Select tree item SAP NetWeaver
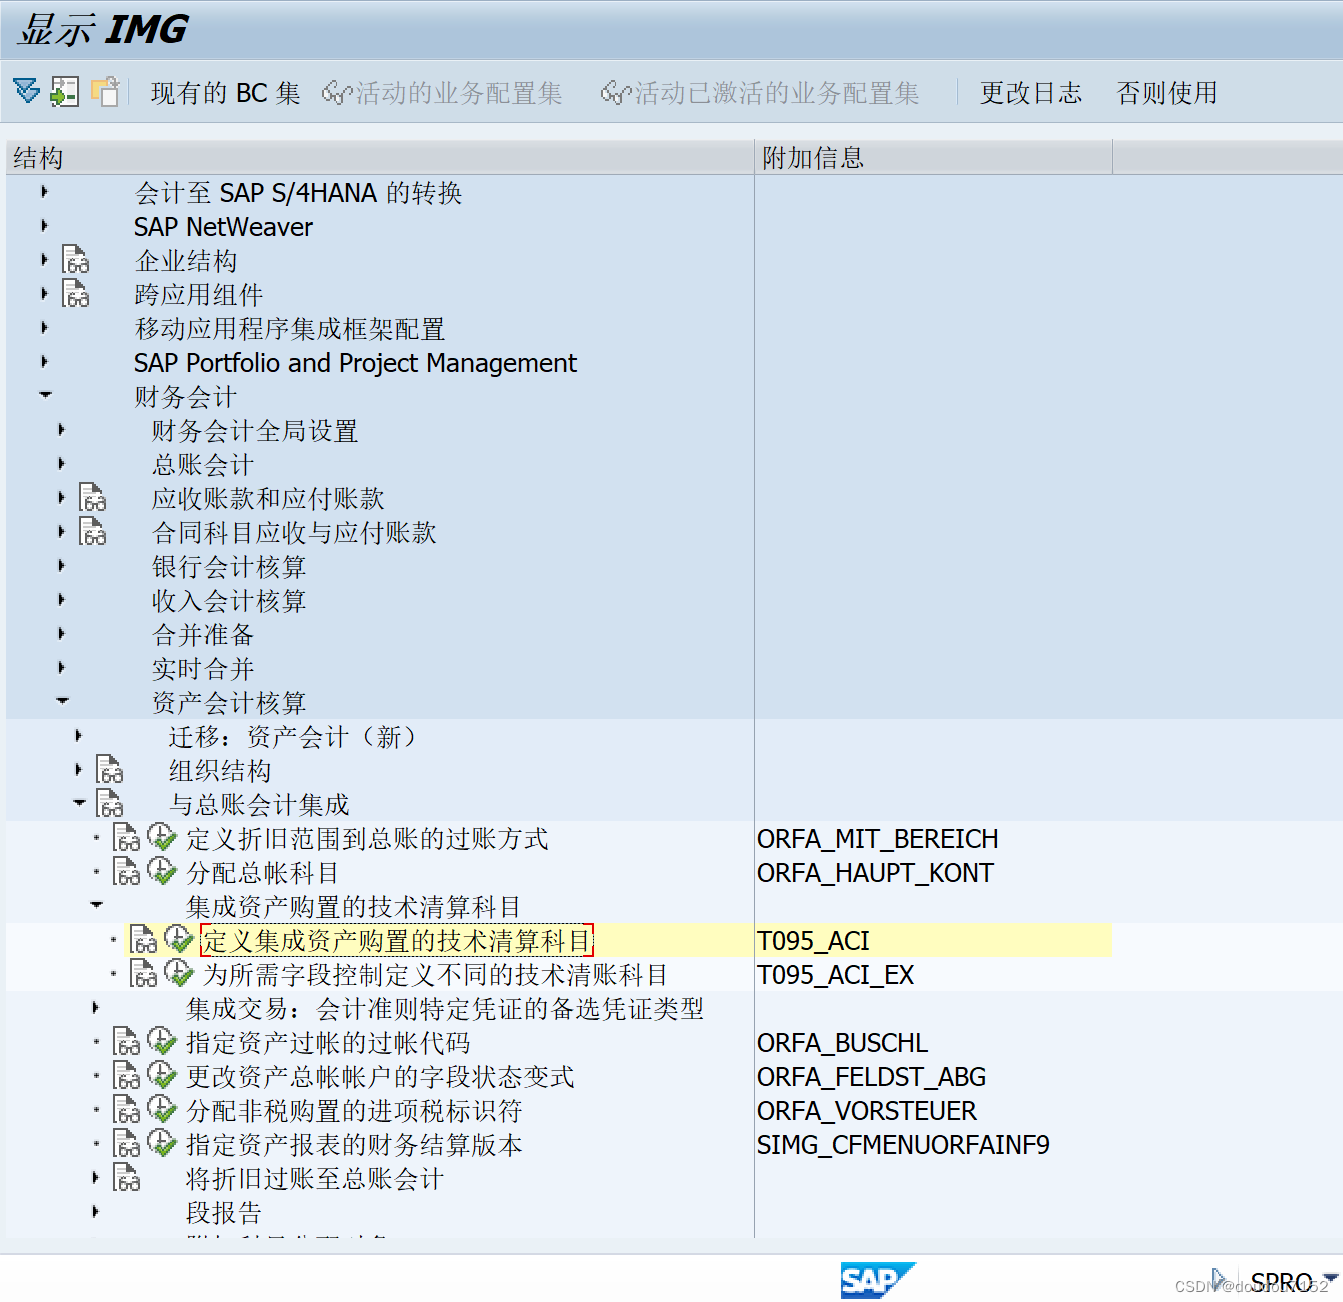The width and height of the screenshot is (1343, 1302). point(223,227)
